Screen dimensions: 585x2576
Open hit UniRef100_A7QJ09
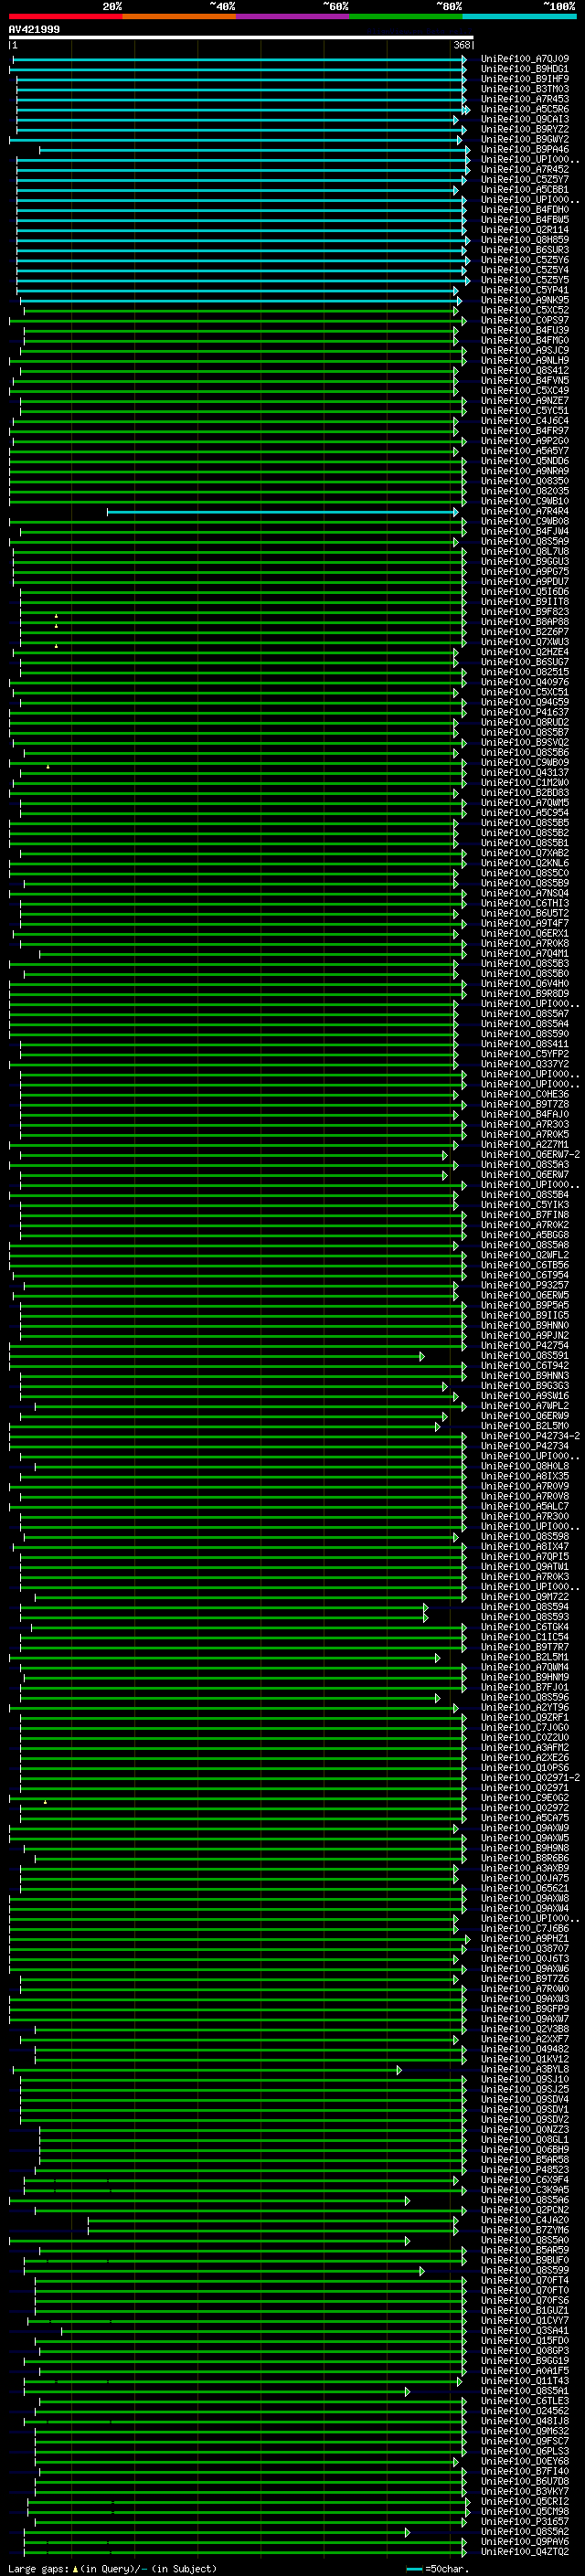tap(524, 59)
